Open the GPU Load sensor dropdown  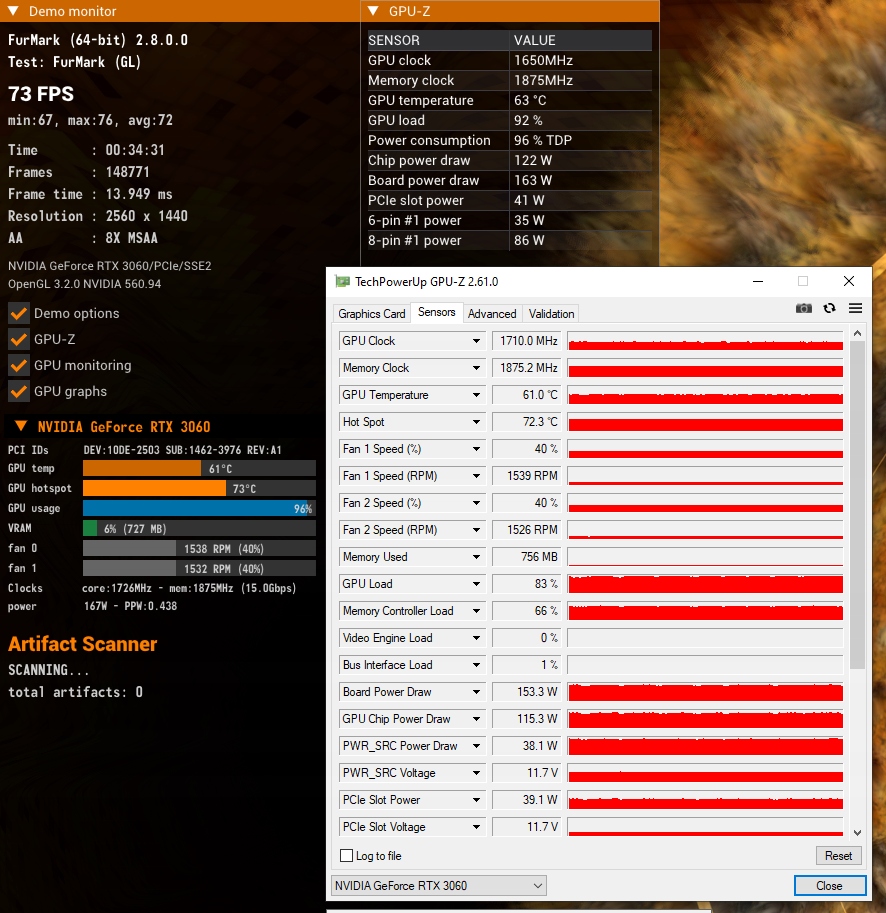pos(476,583)
